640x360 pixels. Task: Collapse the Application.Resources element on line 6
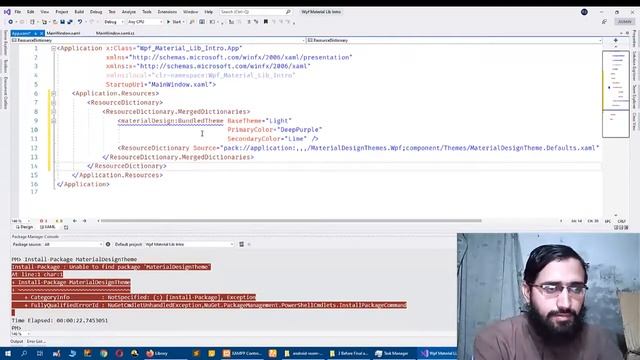tap(53, 93)
